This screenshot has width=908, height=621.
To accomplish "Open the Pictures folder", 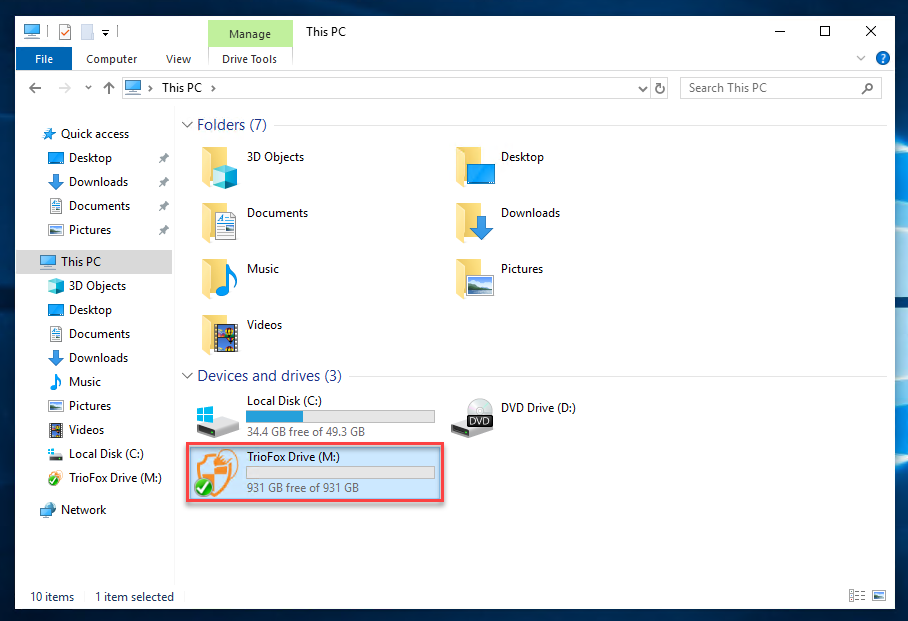I will click(x=520, y=268).
